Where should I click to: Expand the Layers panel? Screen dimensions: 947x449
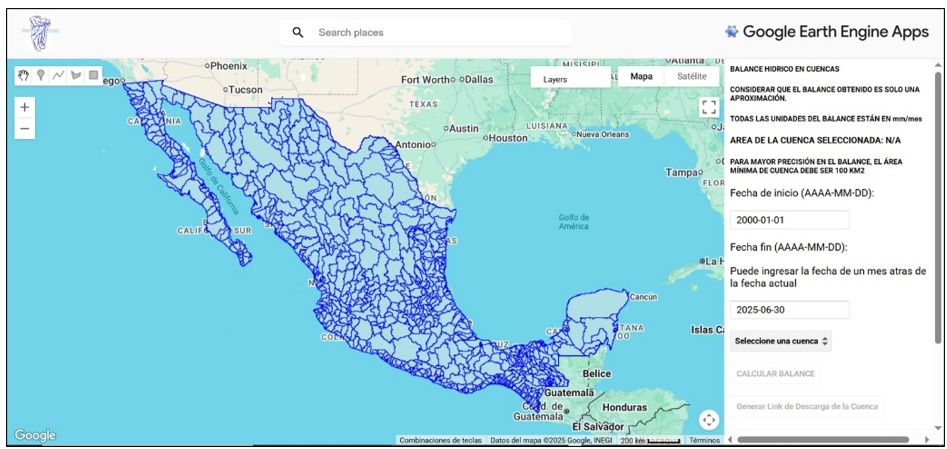coord(569,78)
